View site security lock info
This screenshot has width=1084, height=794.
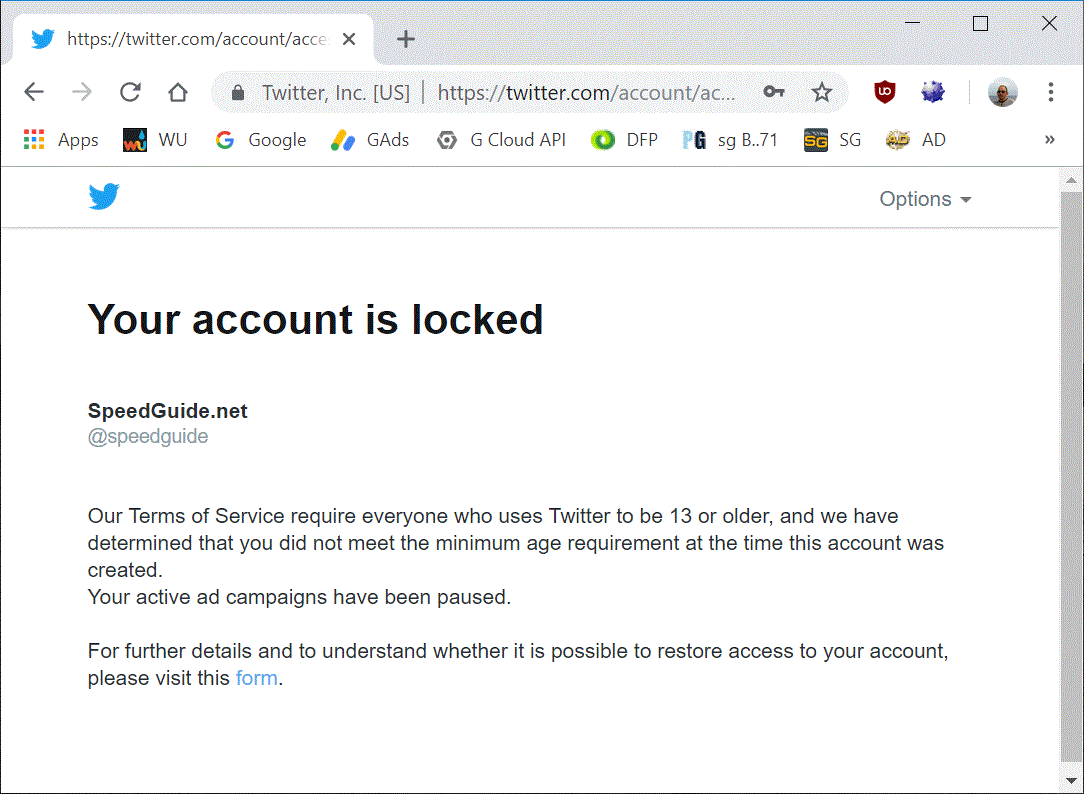click(x=238, y=92)
